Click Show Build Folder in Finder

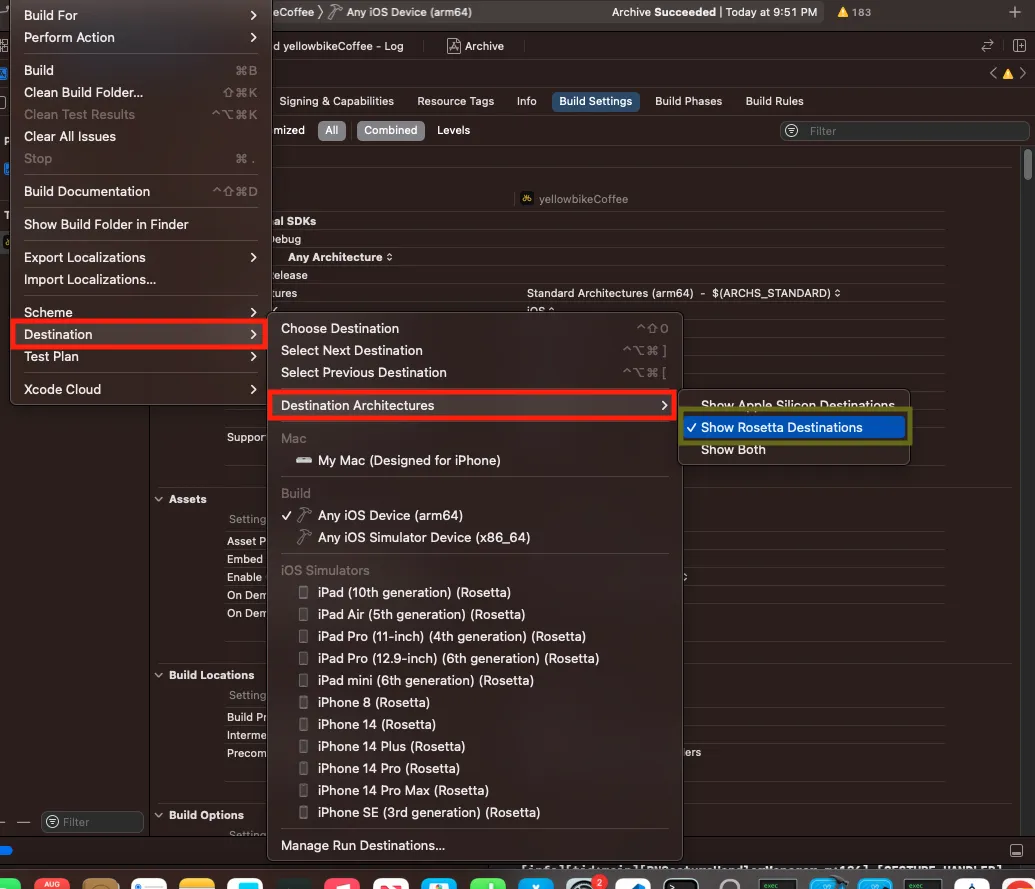pyautogui.click(x=139, y=224)
